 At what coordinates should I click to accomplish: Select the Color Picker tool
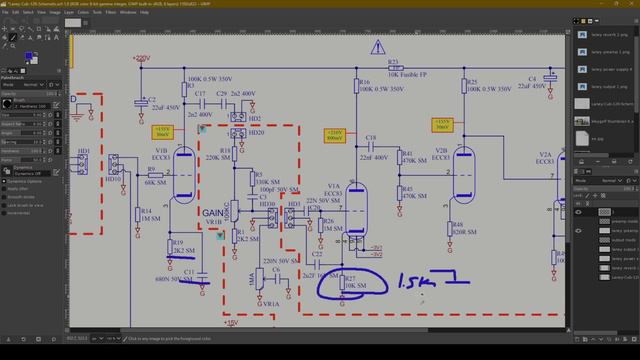click(x=4, y=46)
